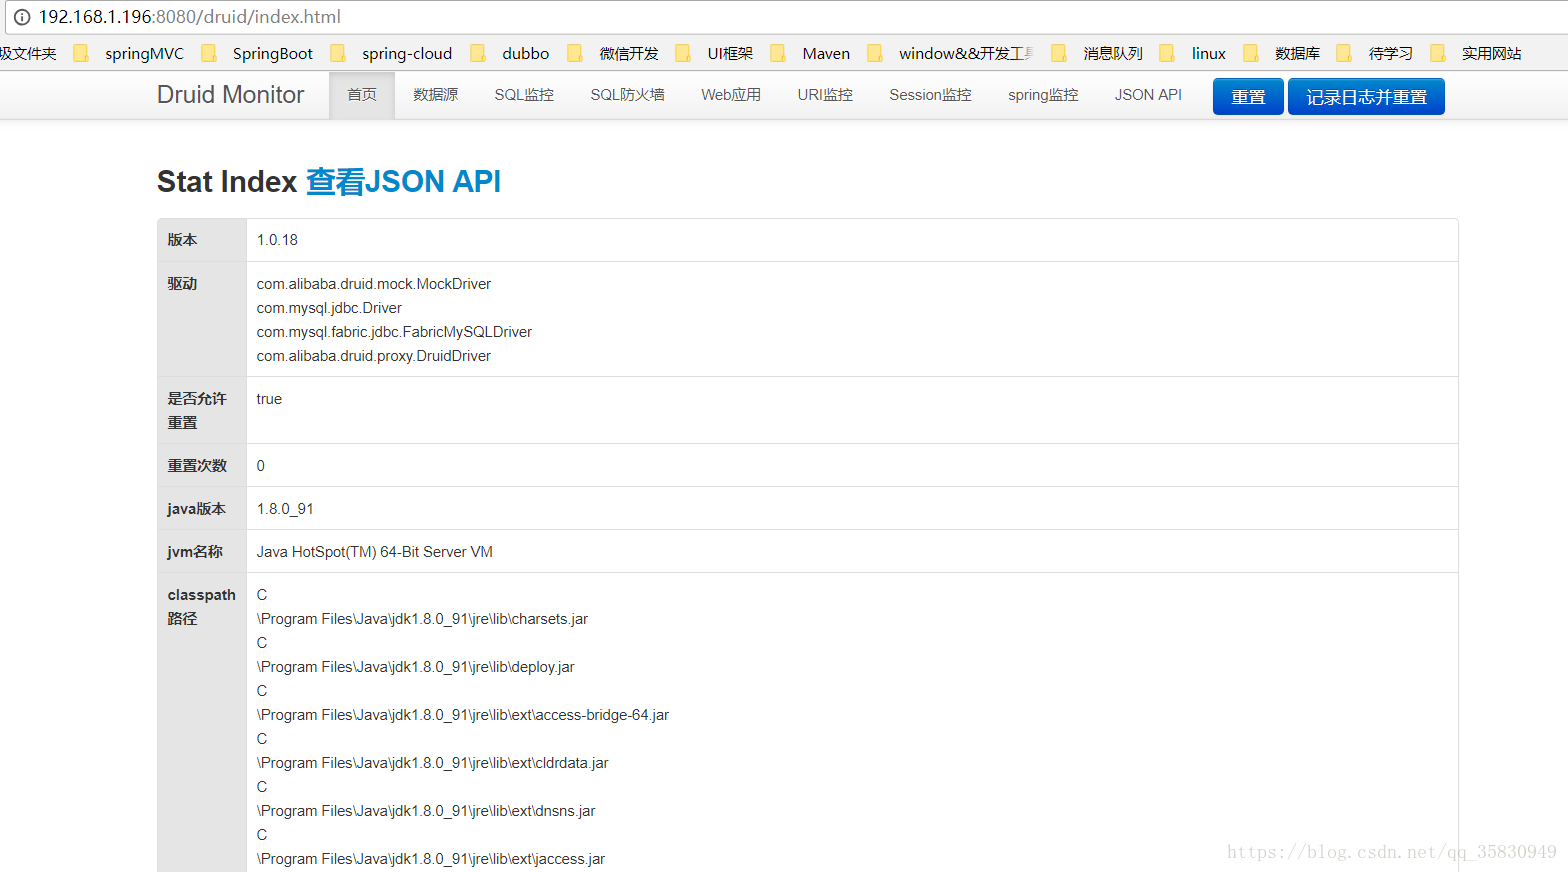Open the 微信开发 bookmark folder
Screen dimensions: 1568x872
coord(613,53)
